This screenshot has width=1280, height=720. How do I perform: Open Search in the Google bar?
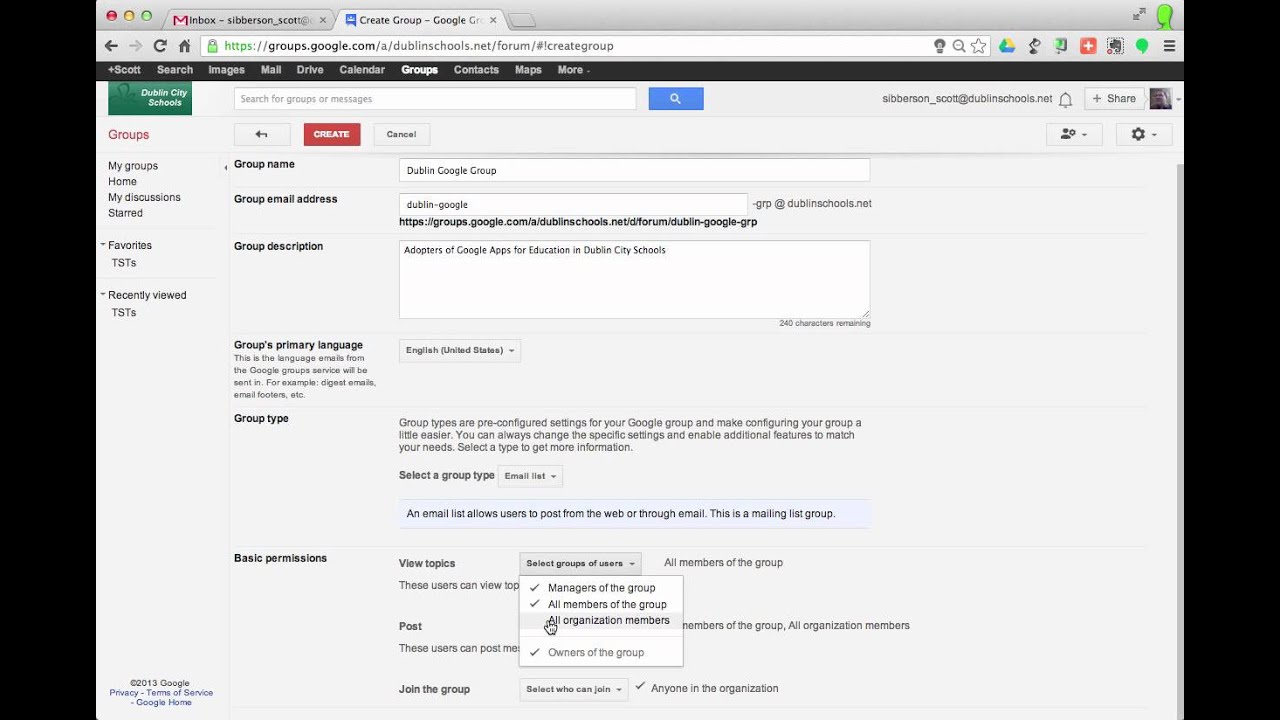(175, 70)
